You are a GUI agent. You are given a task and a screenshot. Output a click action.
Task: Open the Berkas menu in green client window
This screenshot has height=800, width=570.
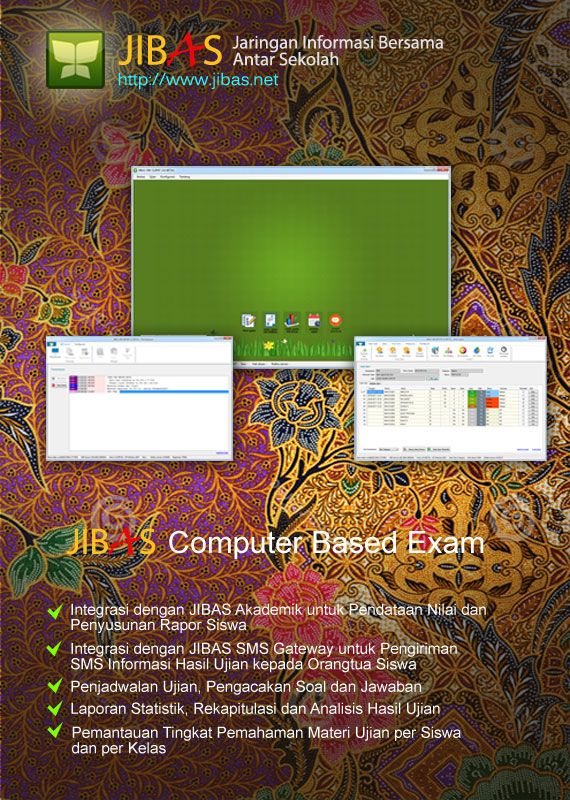coord(140,177)
